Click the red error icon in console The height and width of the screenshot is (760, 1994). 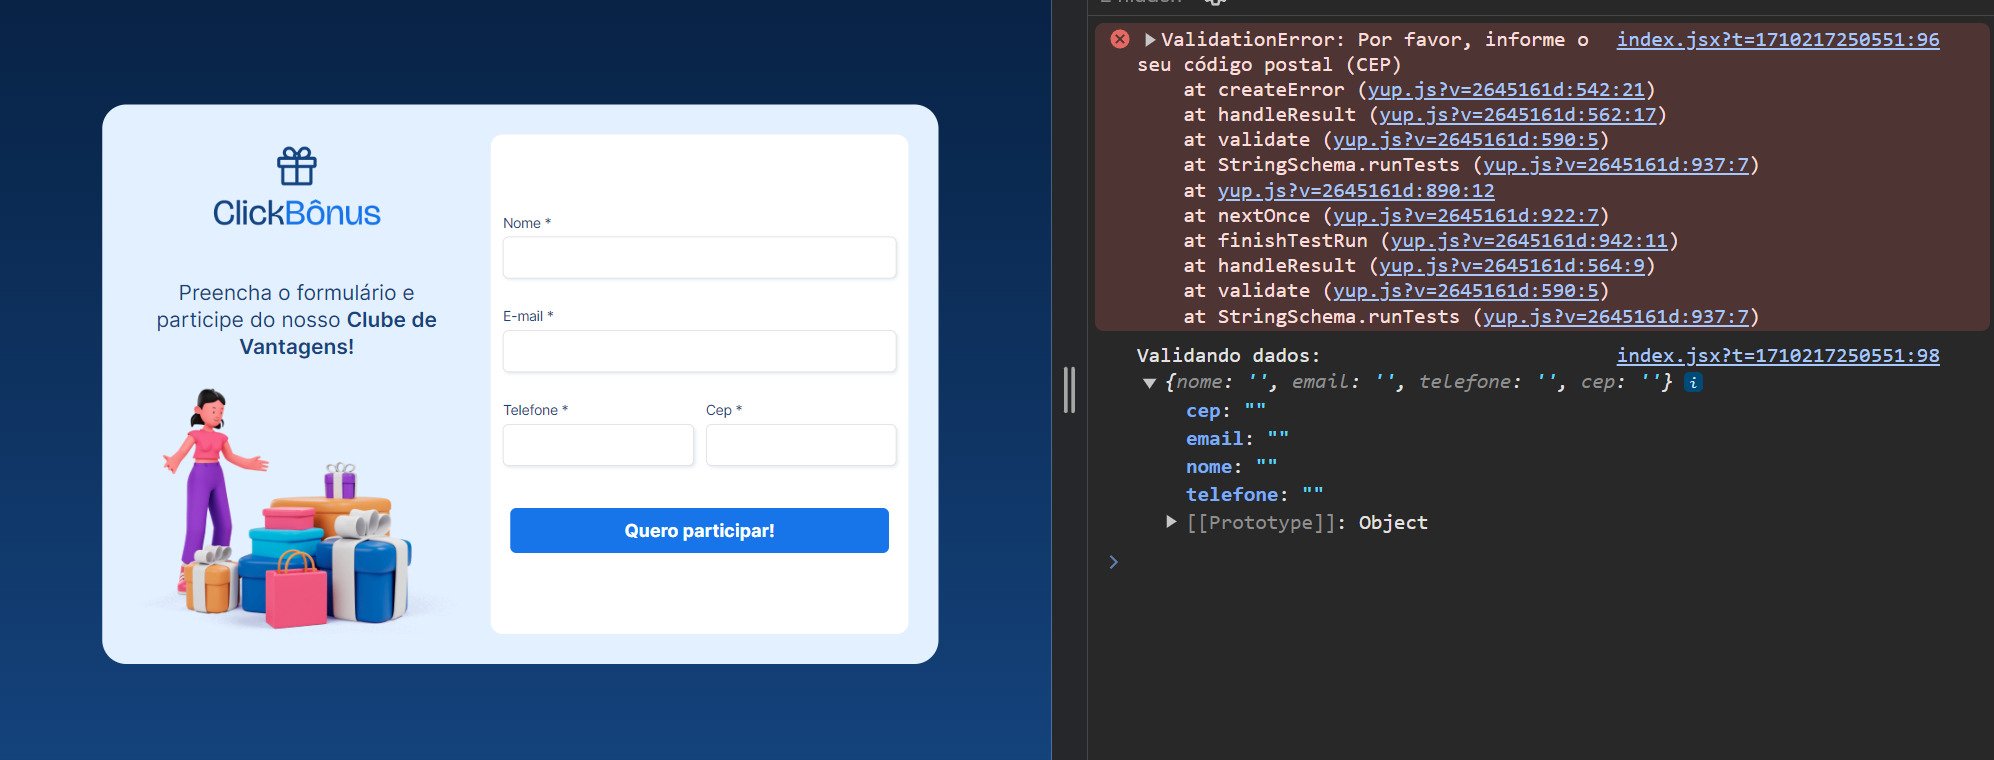[1120, 39]
